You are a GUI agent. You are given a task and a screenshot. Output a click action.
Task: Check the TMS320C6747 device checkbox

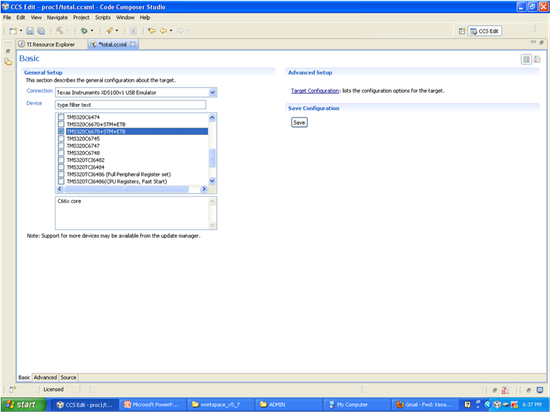pos(61,146)
